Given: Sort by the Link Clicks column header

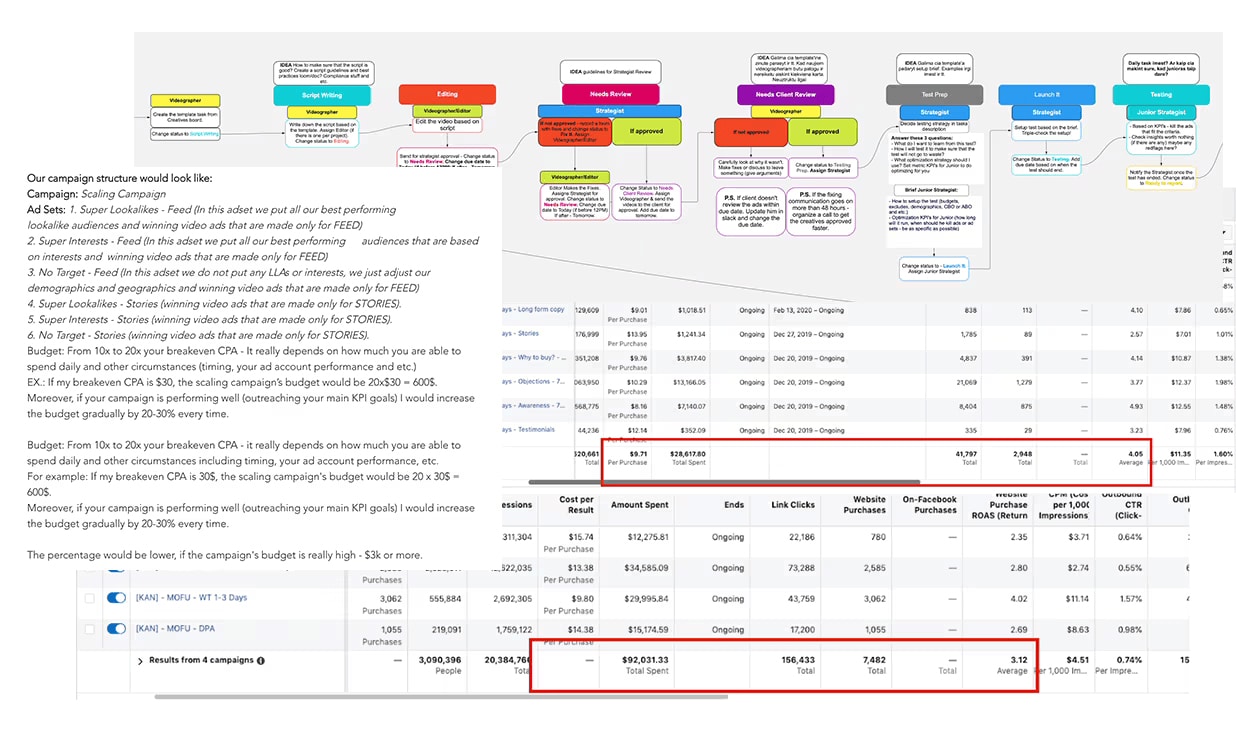Looking at the screenshot, I should [794, 505].
